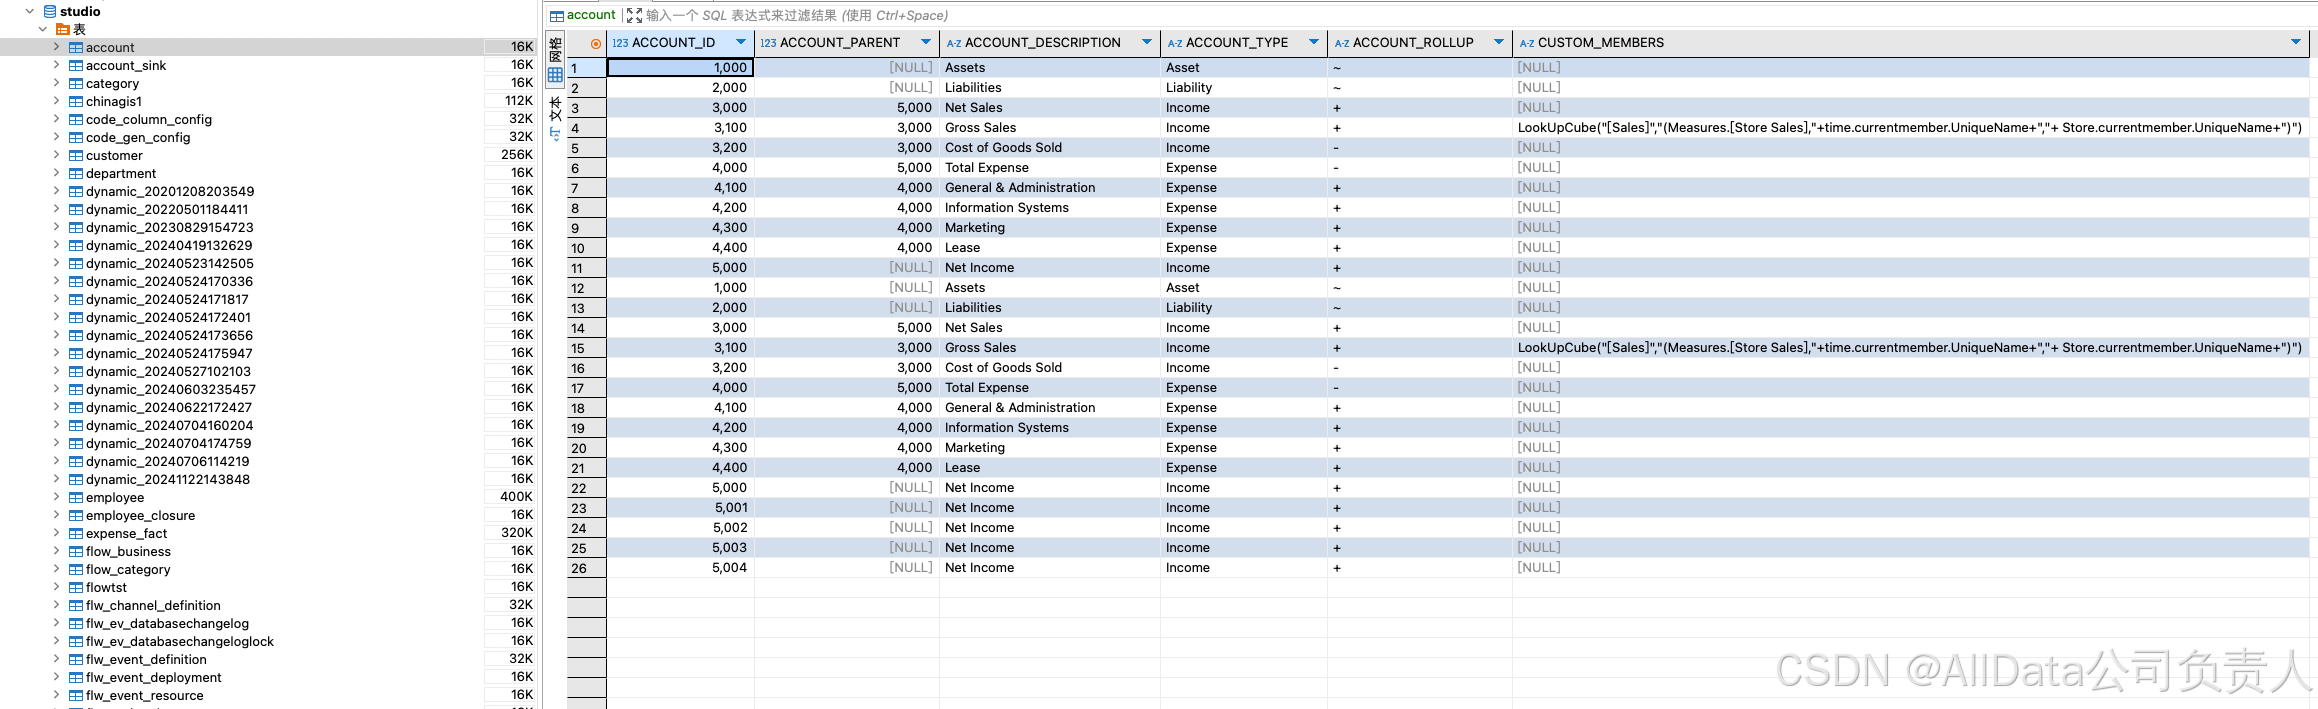Click the studio database icon
The image size is (2318, 709).
coord(50,11)
